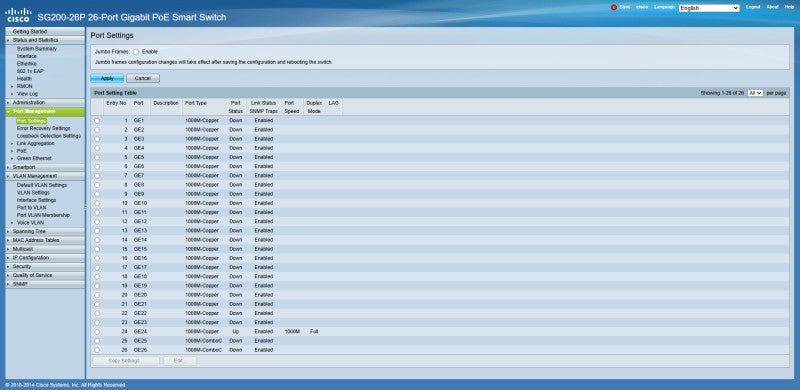The width and height of the screenshot is (800, 390).
Task: Click the Apply button
Action: pyautogui.click(x=107, y=79)
